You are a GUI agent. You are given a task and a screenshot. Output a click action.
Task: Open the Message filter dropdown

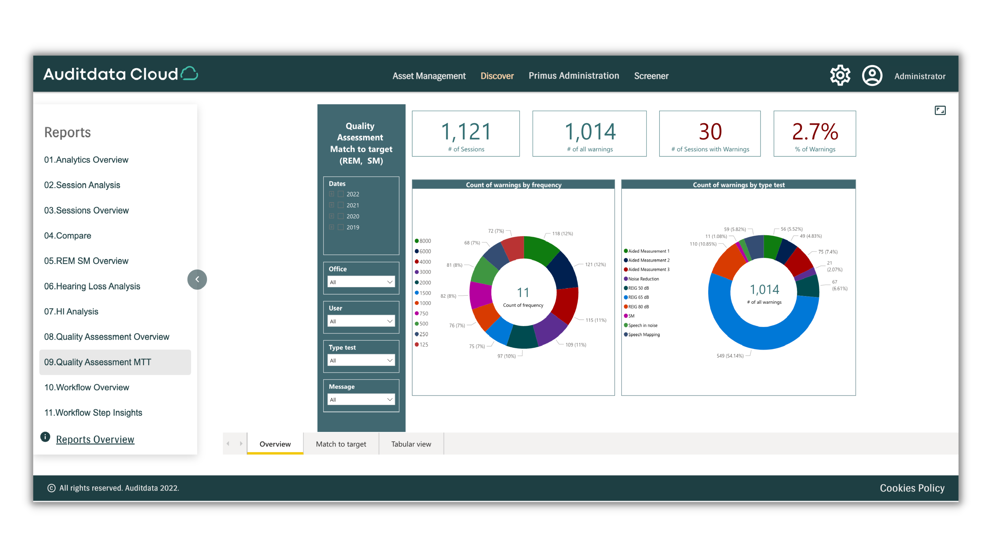coord(361,400)
